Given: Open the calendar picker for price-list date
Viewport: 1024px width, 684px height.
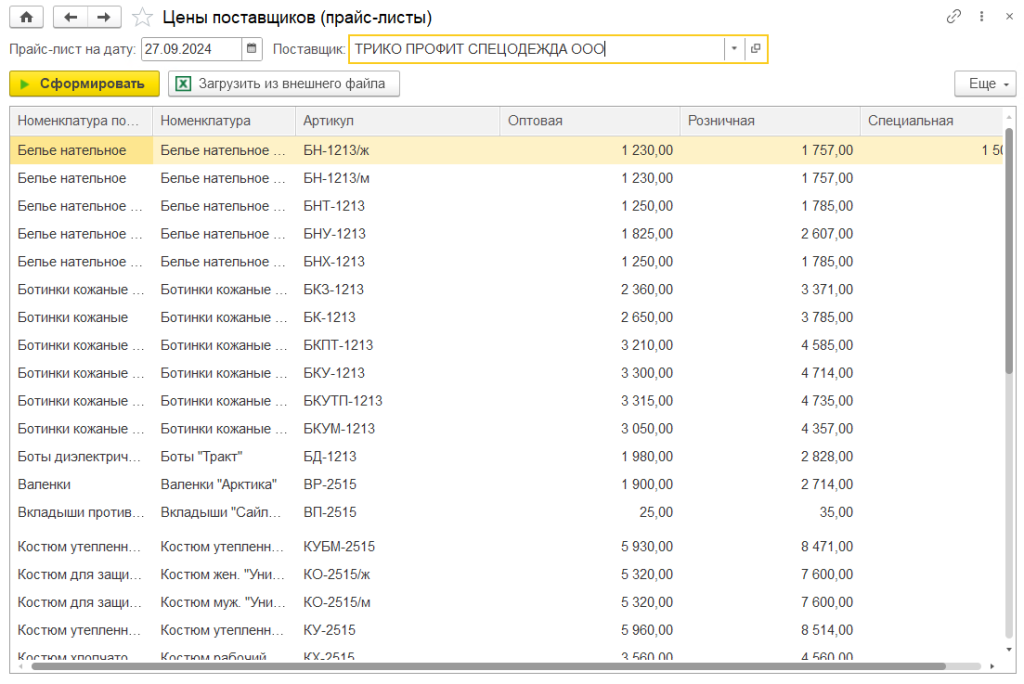Looking at the screenshot, I should [x=252, y=49].
